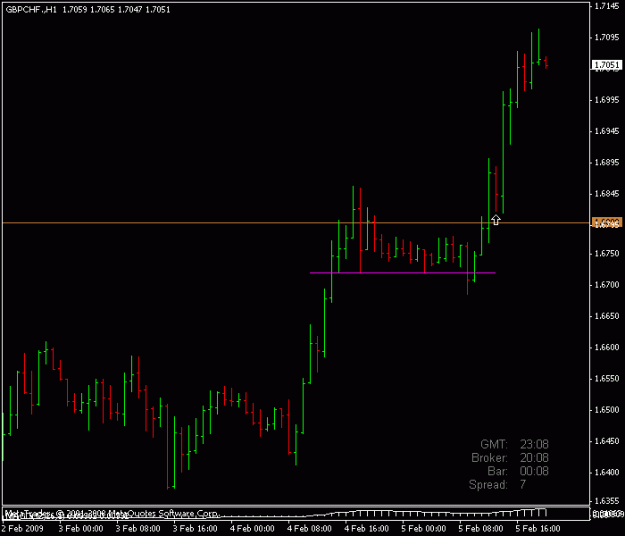Click the GMT time value 23:08
This screenshot has width=625, height=536.
(x=534, y=444)
